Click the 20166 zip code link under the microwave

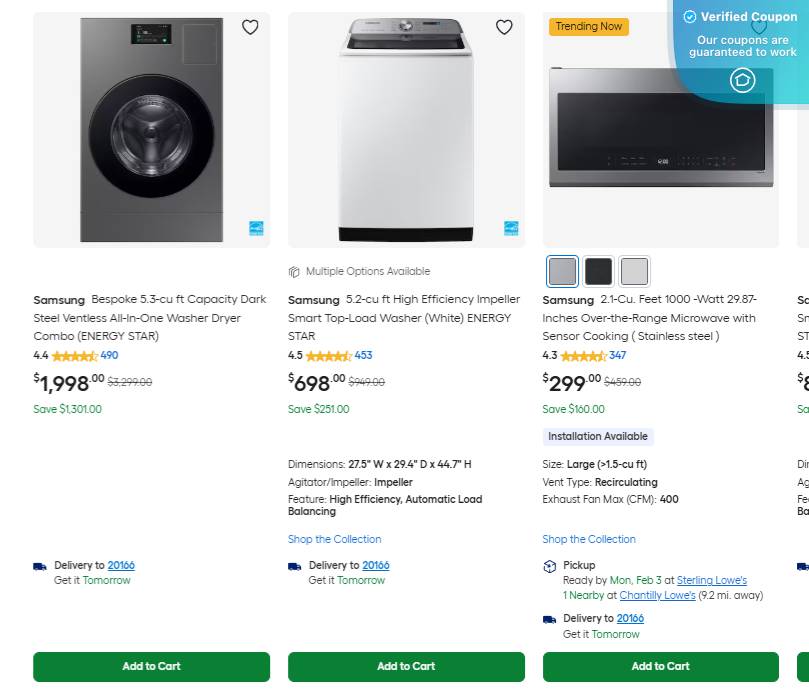[630, 618]
